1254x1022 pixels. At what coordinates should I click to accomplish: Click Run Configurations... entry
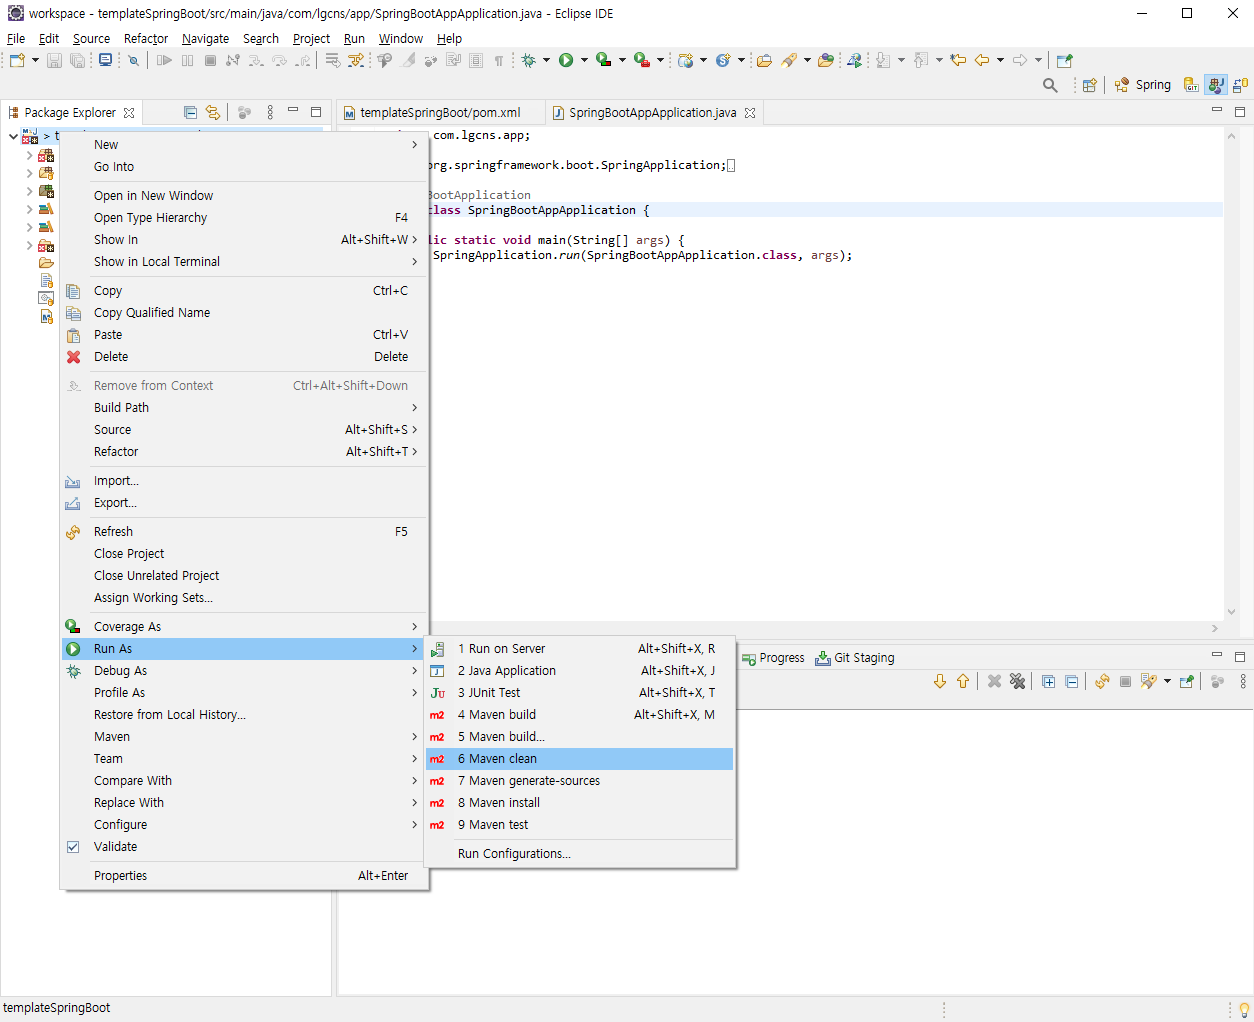coord(579,854)
